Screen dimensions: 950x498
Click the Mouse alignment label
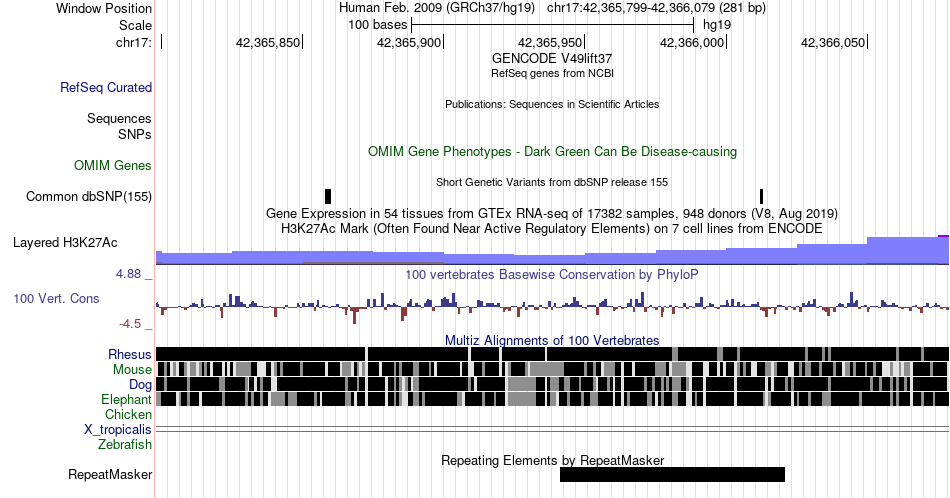[x=132, y=369]
